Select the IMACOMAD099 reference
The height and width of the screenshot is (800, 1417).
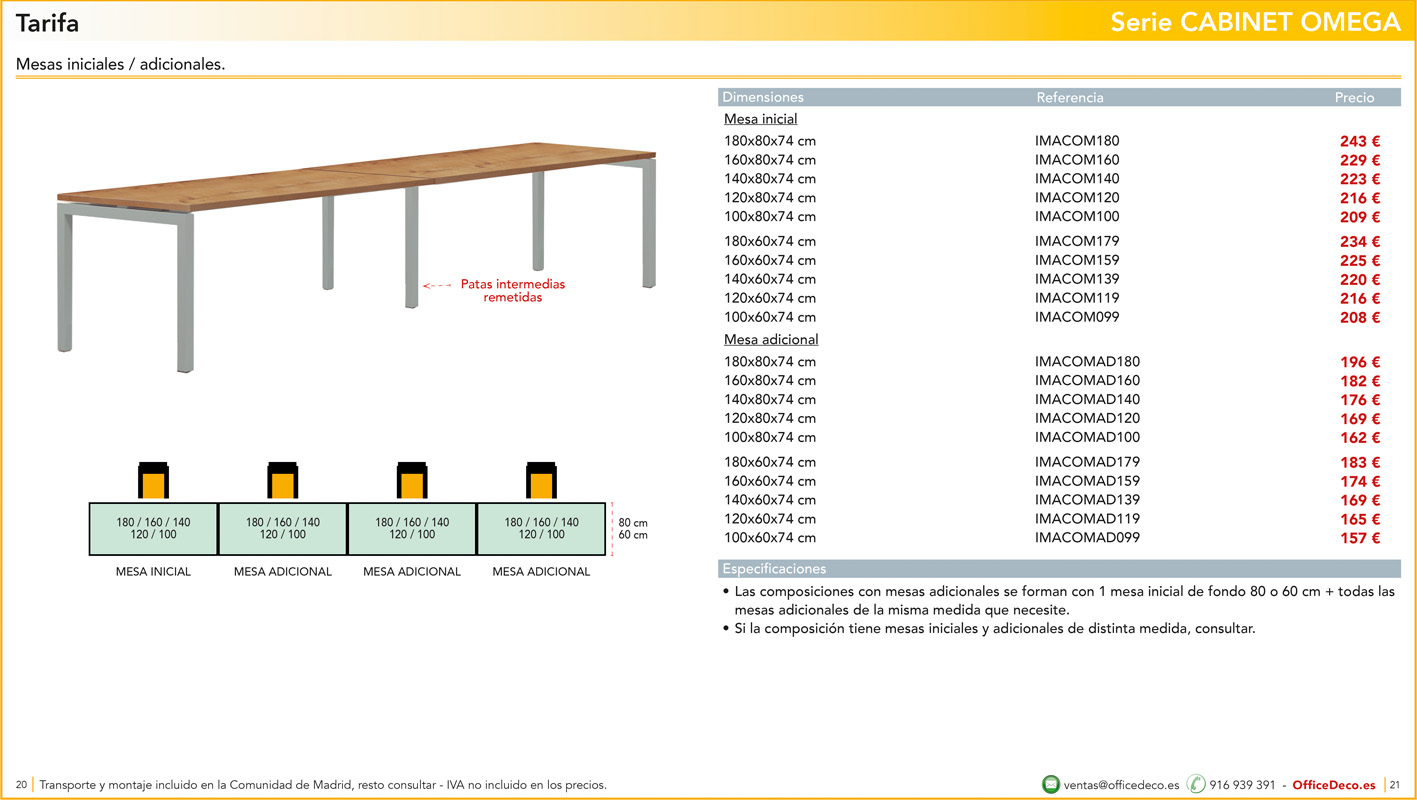[x=1087, y=538]
